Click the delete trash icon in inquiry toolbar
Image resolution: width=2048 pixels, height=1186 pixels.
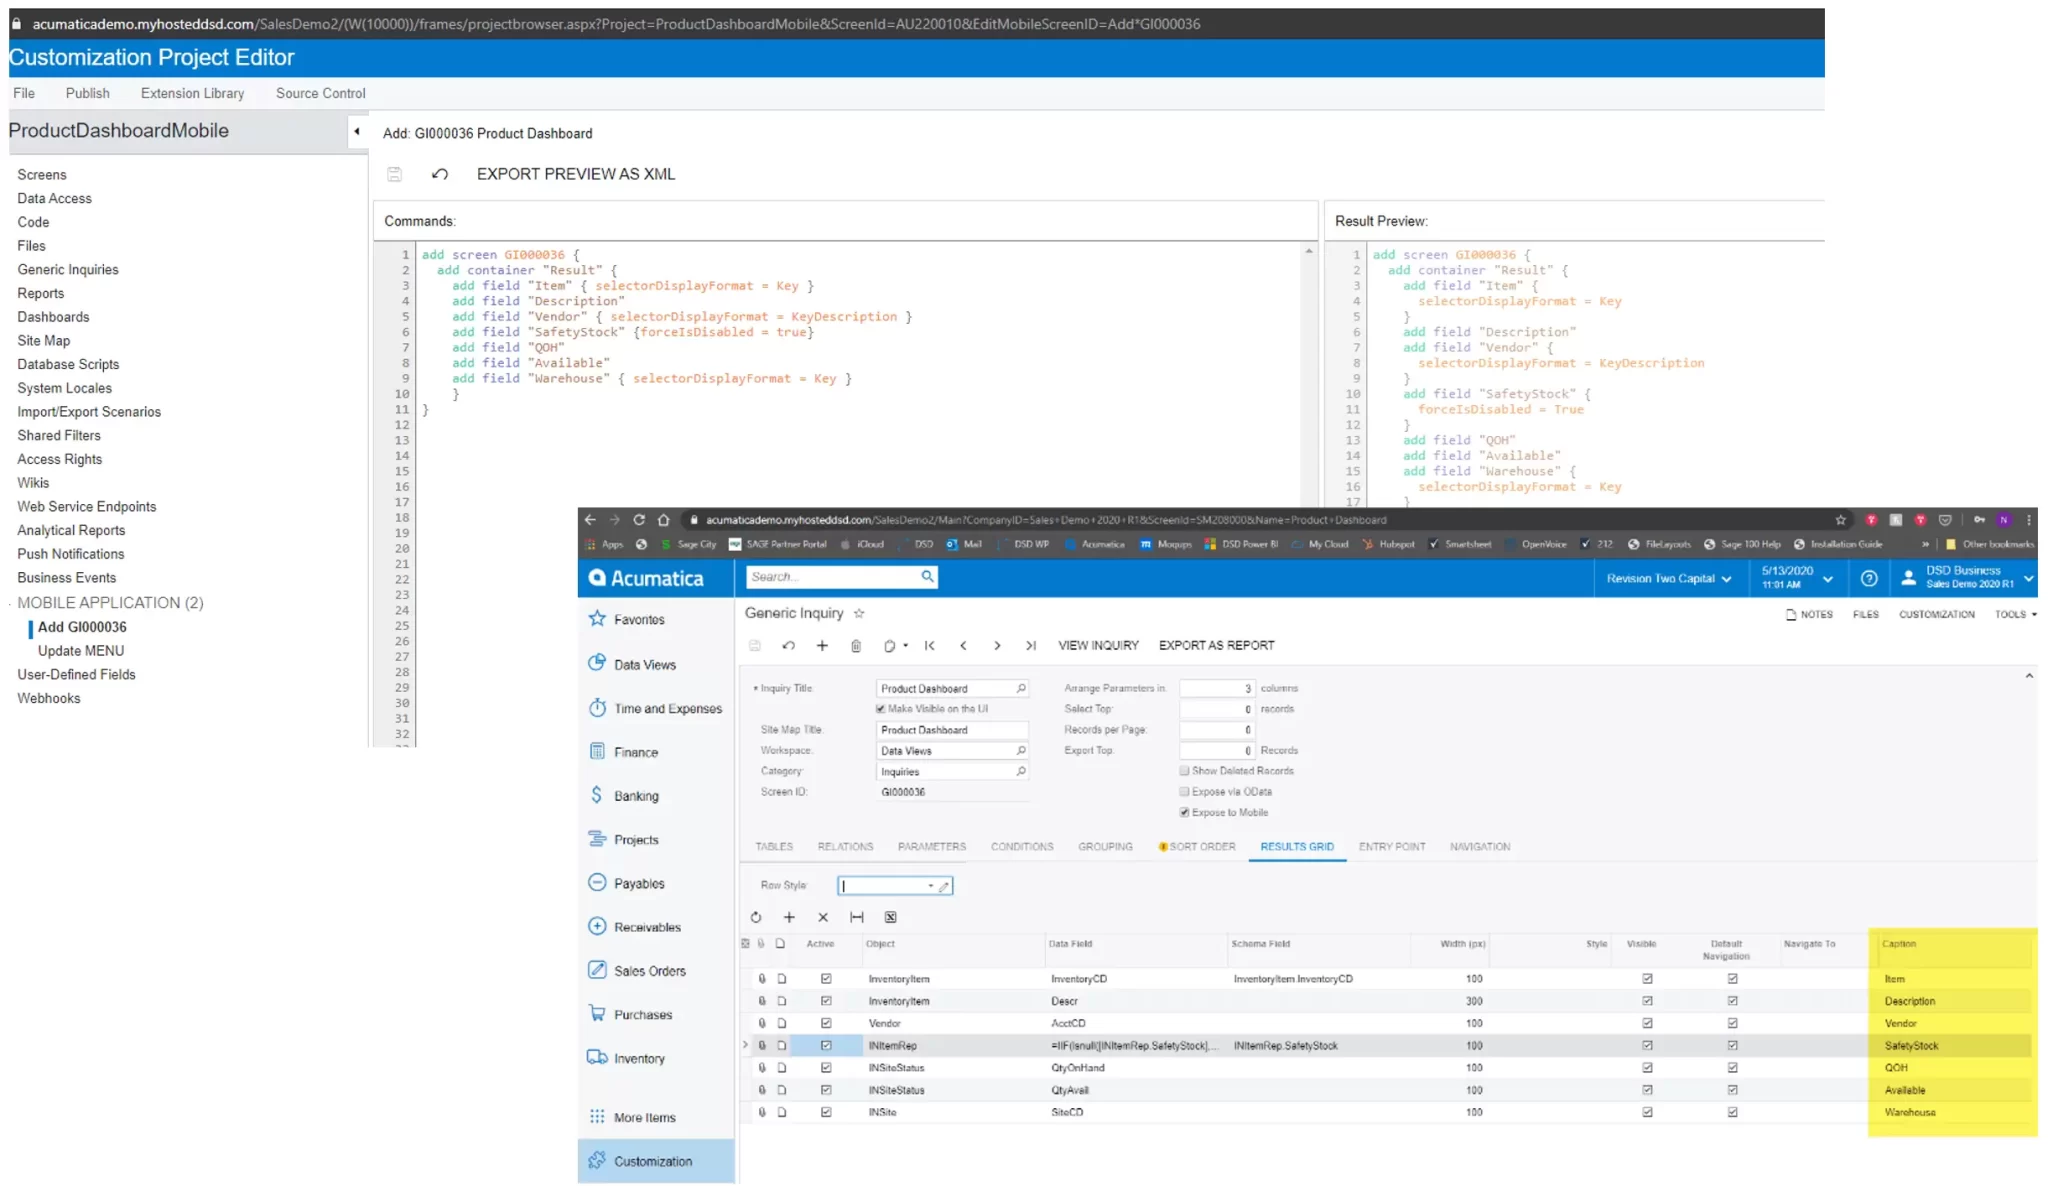click(856, 646)
